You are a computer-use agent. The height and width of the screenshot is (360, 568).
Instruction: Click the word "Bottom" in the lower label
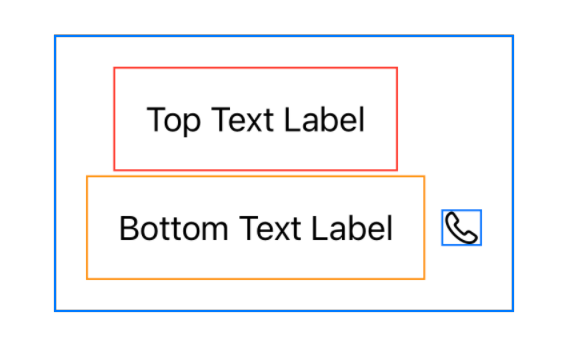[174, 228]
